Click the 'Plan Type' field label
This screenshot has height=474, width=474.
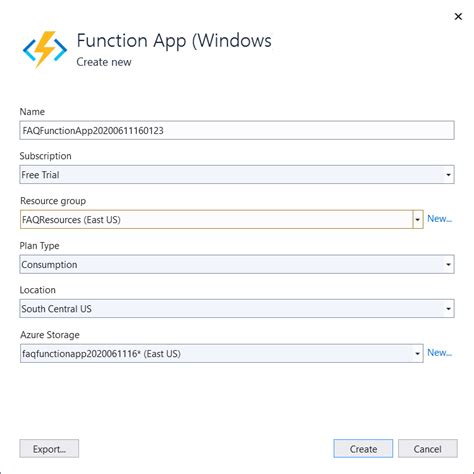[39, 246]
